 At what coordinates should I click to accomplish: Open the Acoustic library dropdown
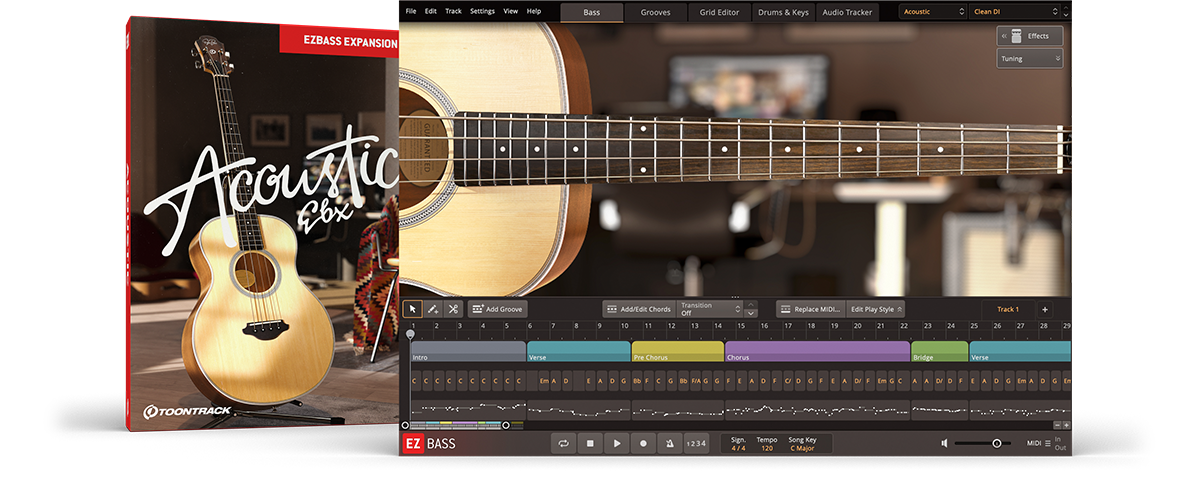tap(932, 12)
